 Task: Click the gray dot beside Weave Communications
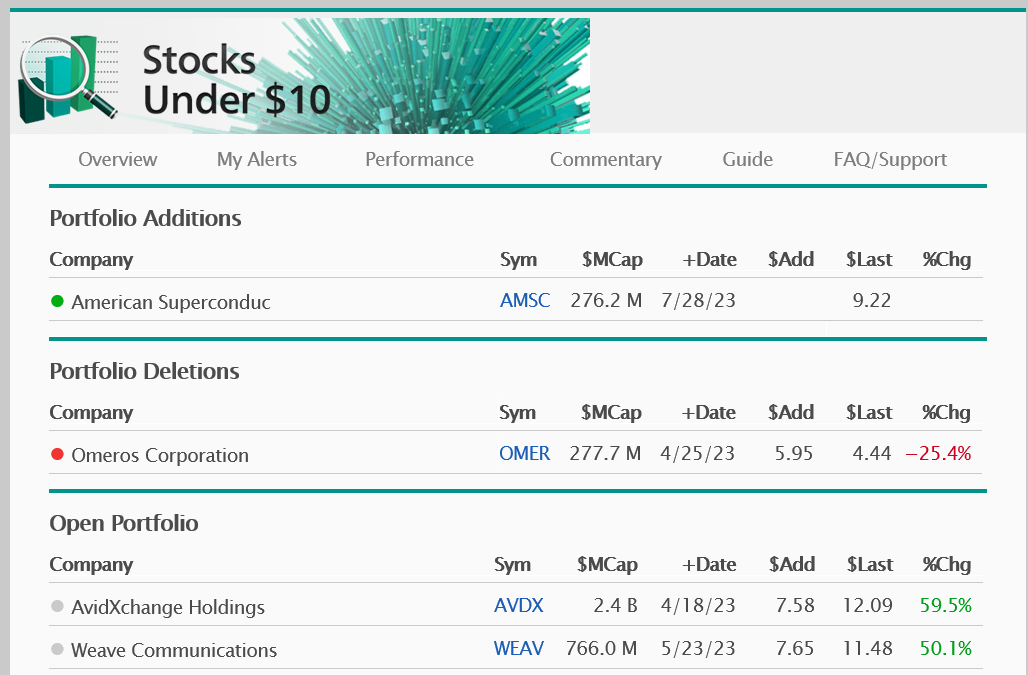(x=57, y=649)
